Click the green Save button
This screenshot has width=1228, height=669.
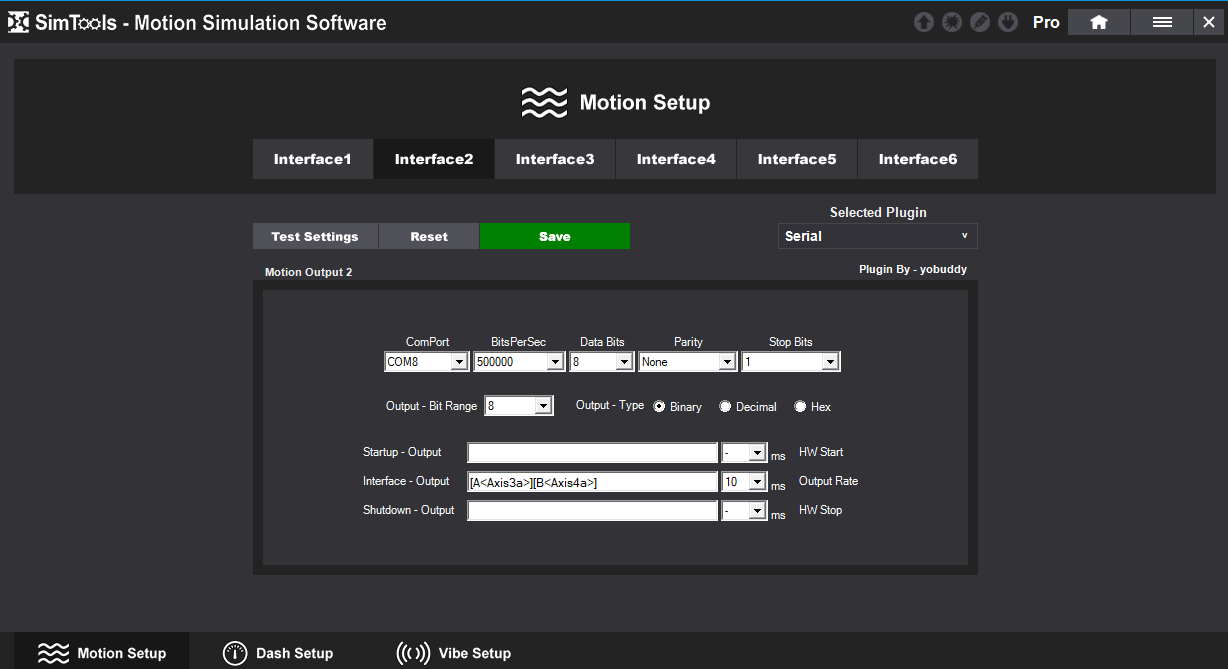[x=555, y=236]
